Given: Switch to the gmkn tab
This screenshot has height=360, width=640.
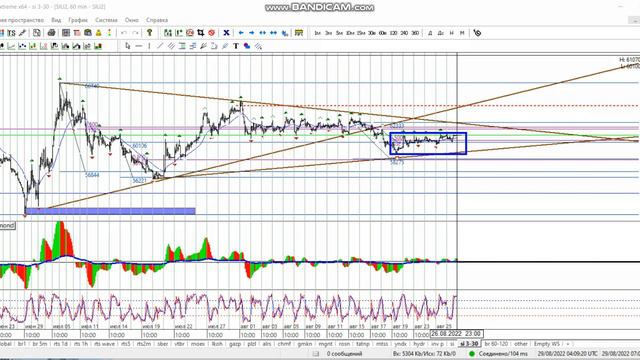Looking at the screenshot, I should click(304, 344).
